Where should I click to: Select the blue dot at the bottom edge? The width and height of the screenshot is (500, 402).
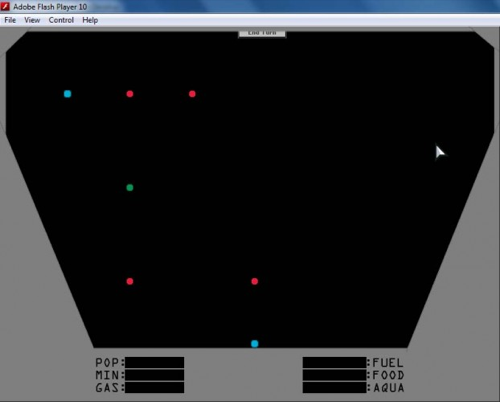(x=255, y=344)
